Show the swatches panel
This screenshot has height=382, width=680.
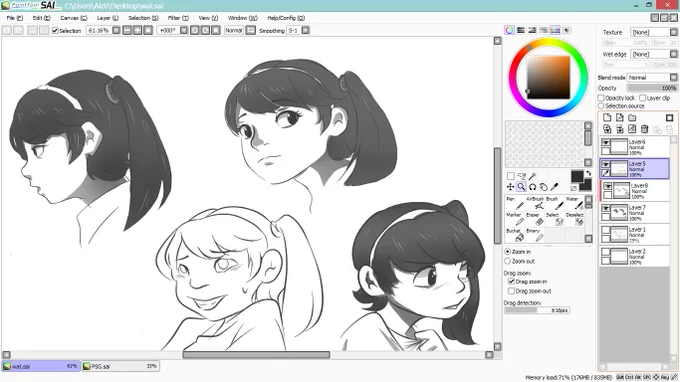[x=555, y=30]
